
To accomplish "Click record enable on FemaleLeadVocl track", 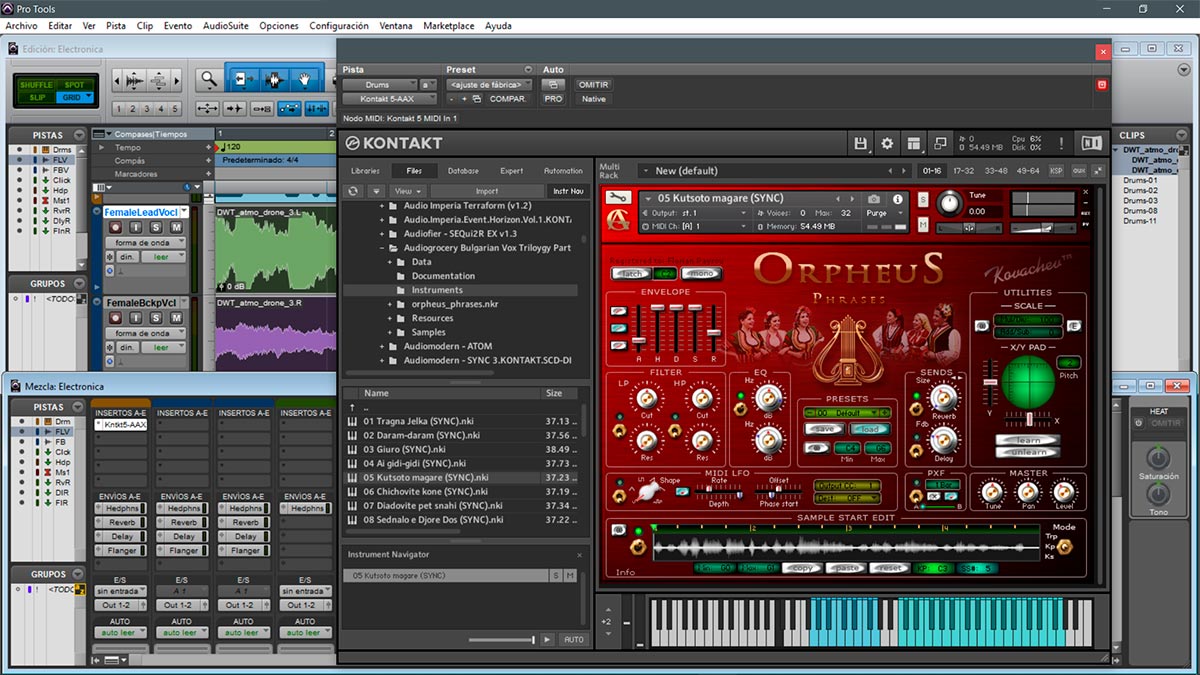I will 116,228.
